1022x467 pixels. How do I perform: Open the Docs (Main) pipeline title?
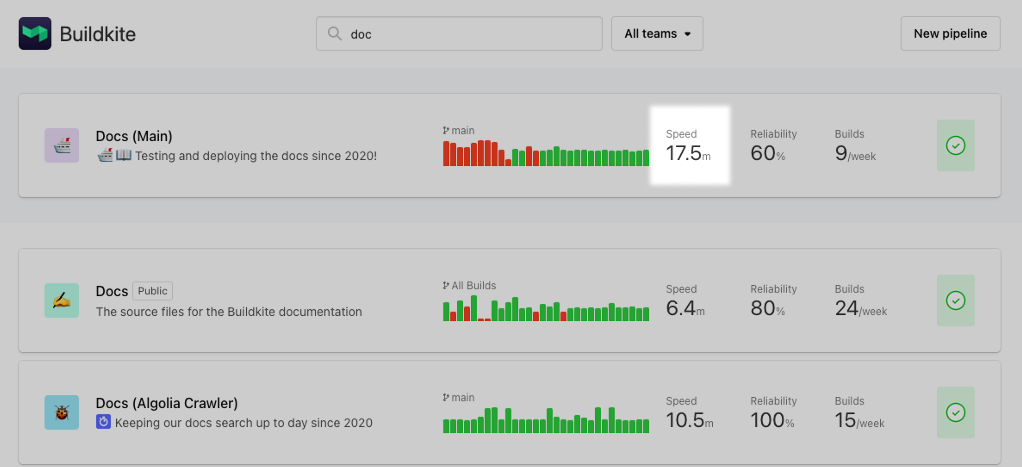(x=134, y=136)
